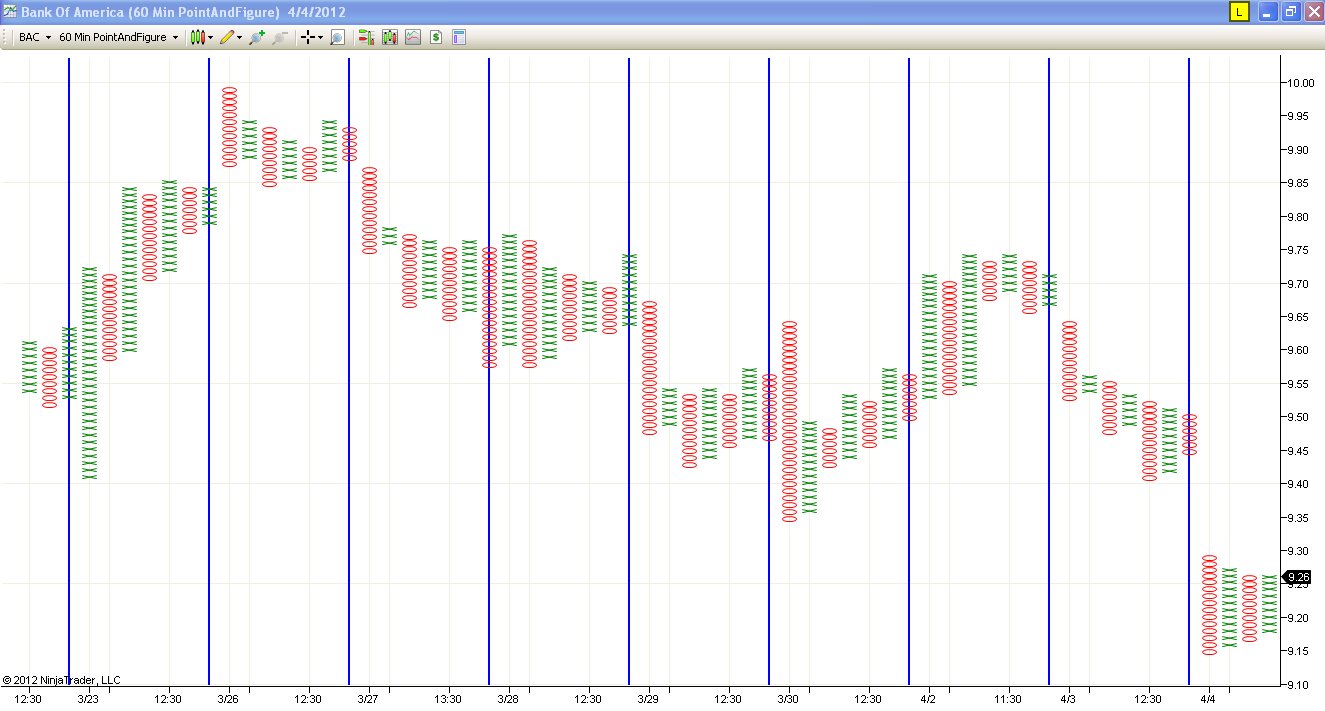Click the 9.10 price axis label
This screenshot has height=711, width=1325.
(1299, 685)
